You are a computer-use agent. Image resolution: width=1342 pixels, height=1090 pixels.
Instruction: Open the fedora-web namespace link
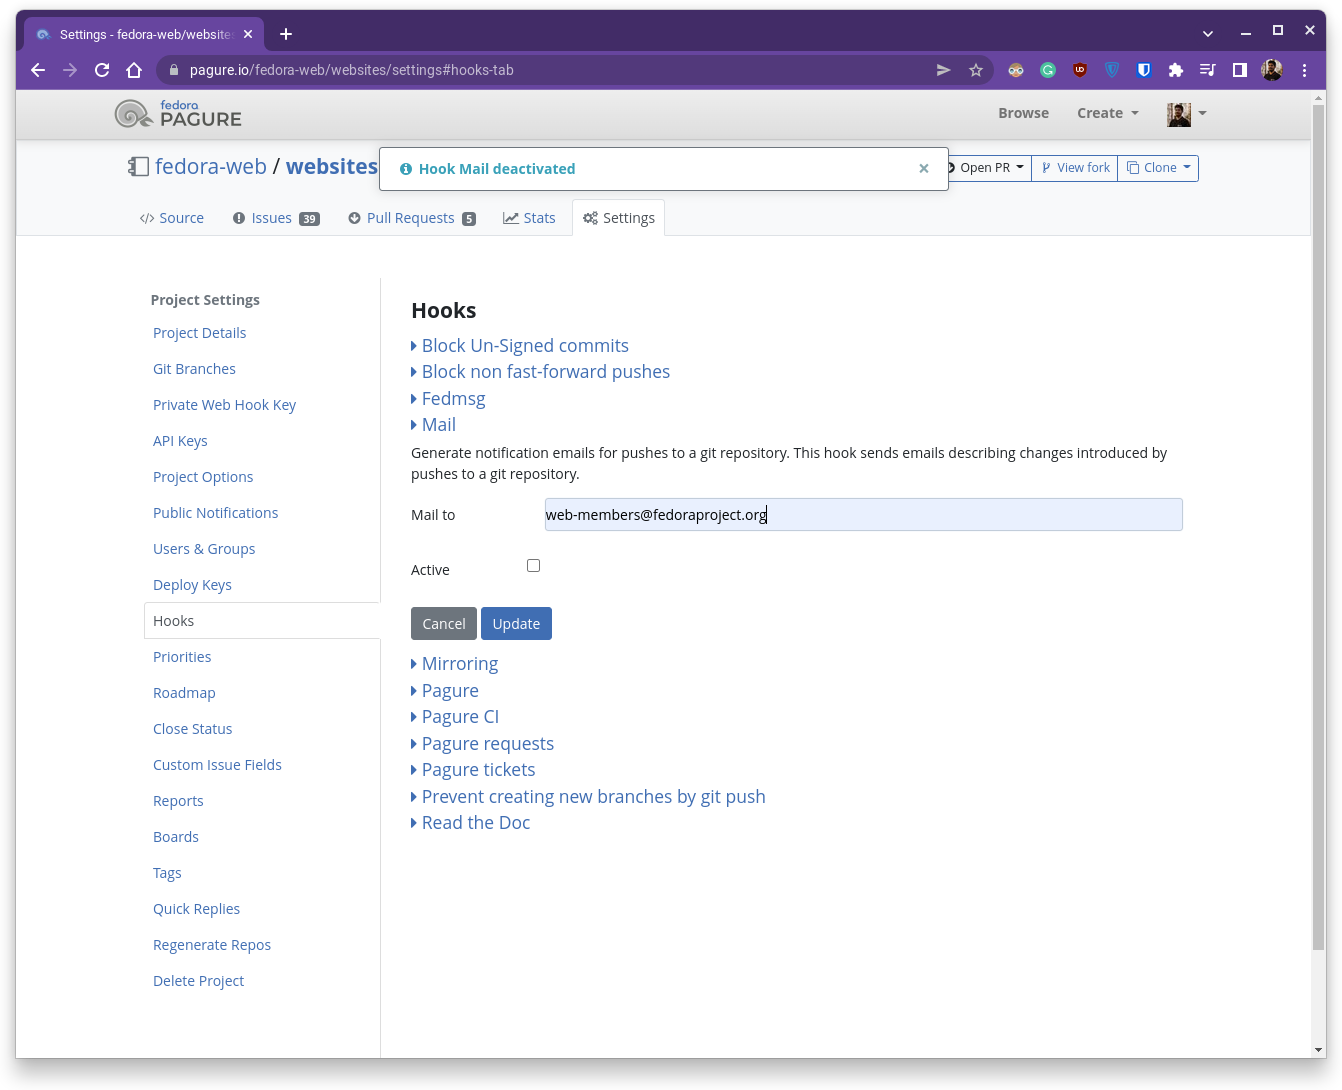(x=211, y=166)
